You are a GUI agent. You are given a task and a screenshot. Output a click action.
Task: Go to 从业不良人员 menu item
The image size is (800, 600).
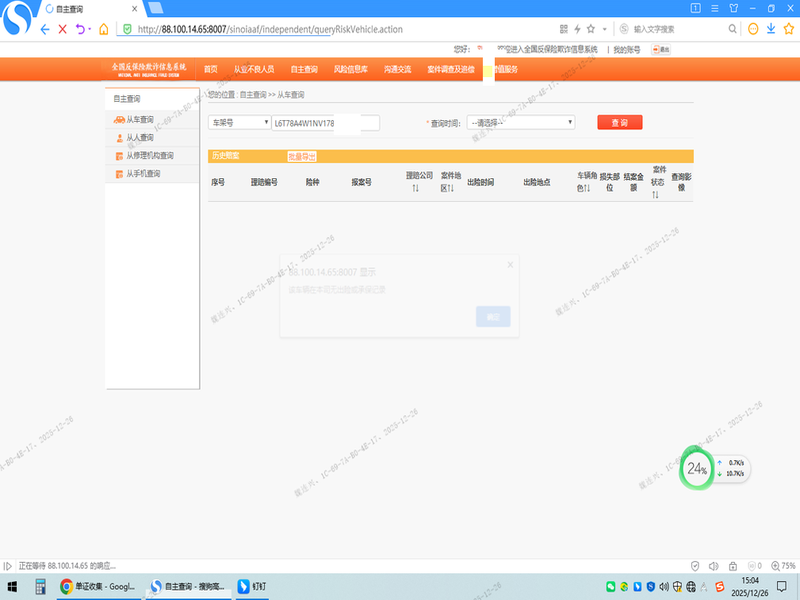tap(254, 69)
